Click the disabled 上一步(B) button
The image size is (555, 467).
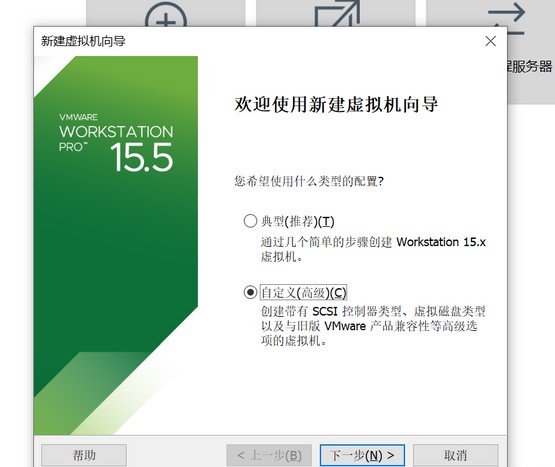click(x=269, y=455)
